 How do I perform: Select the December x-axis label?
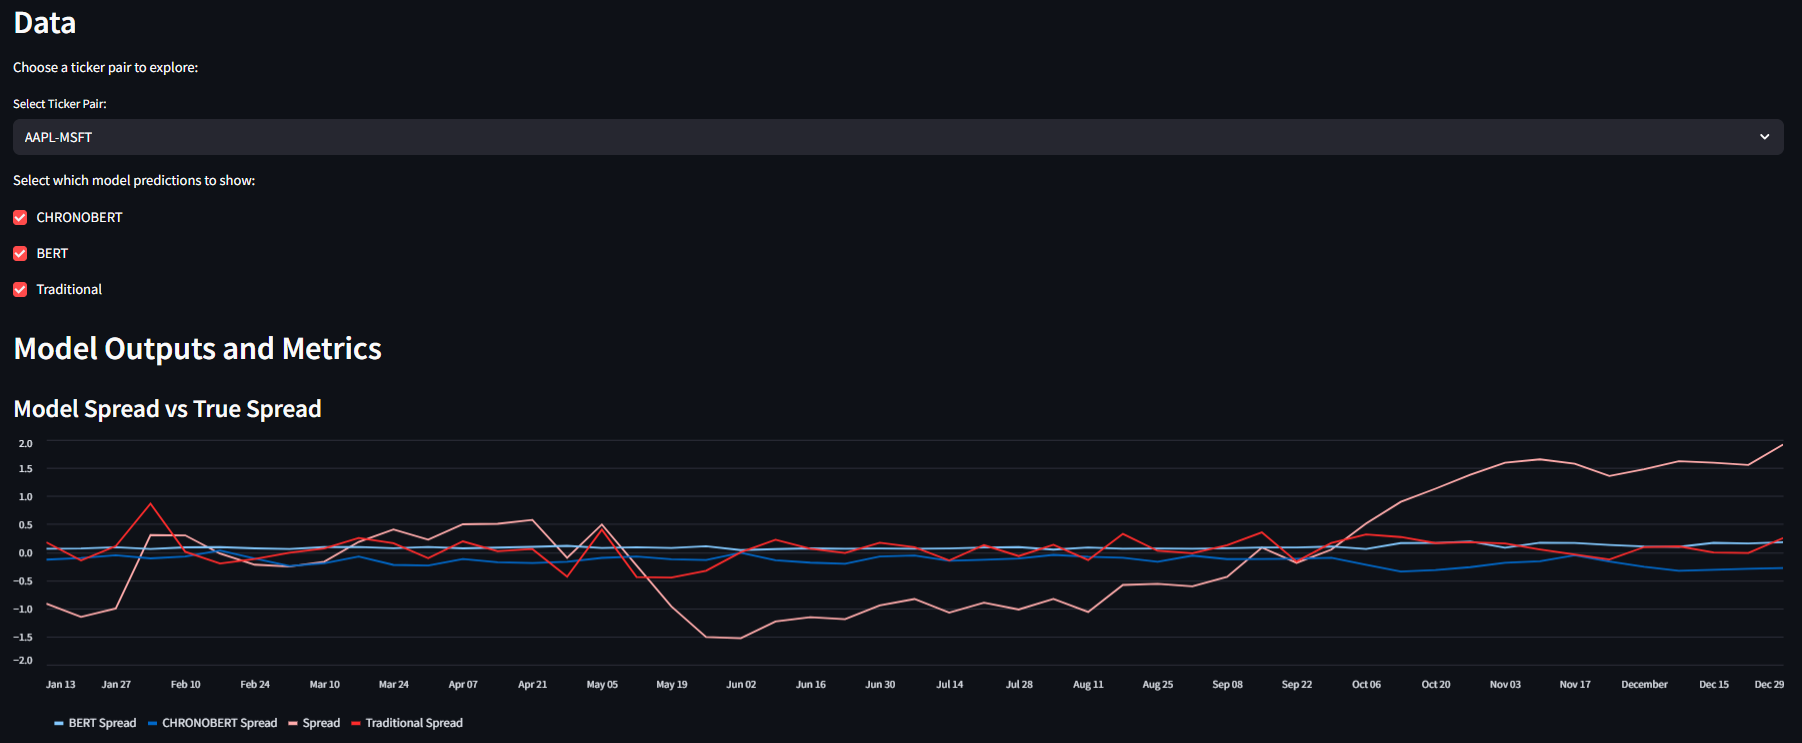pyautogui.click(x=1644, y=685)
